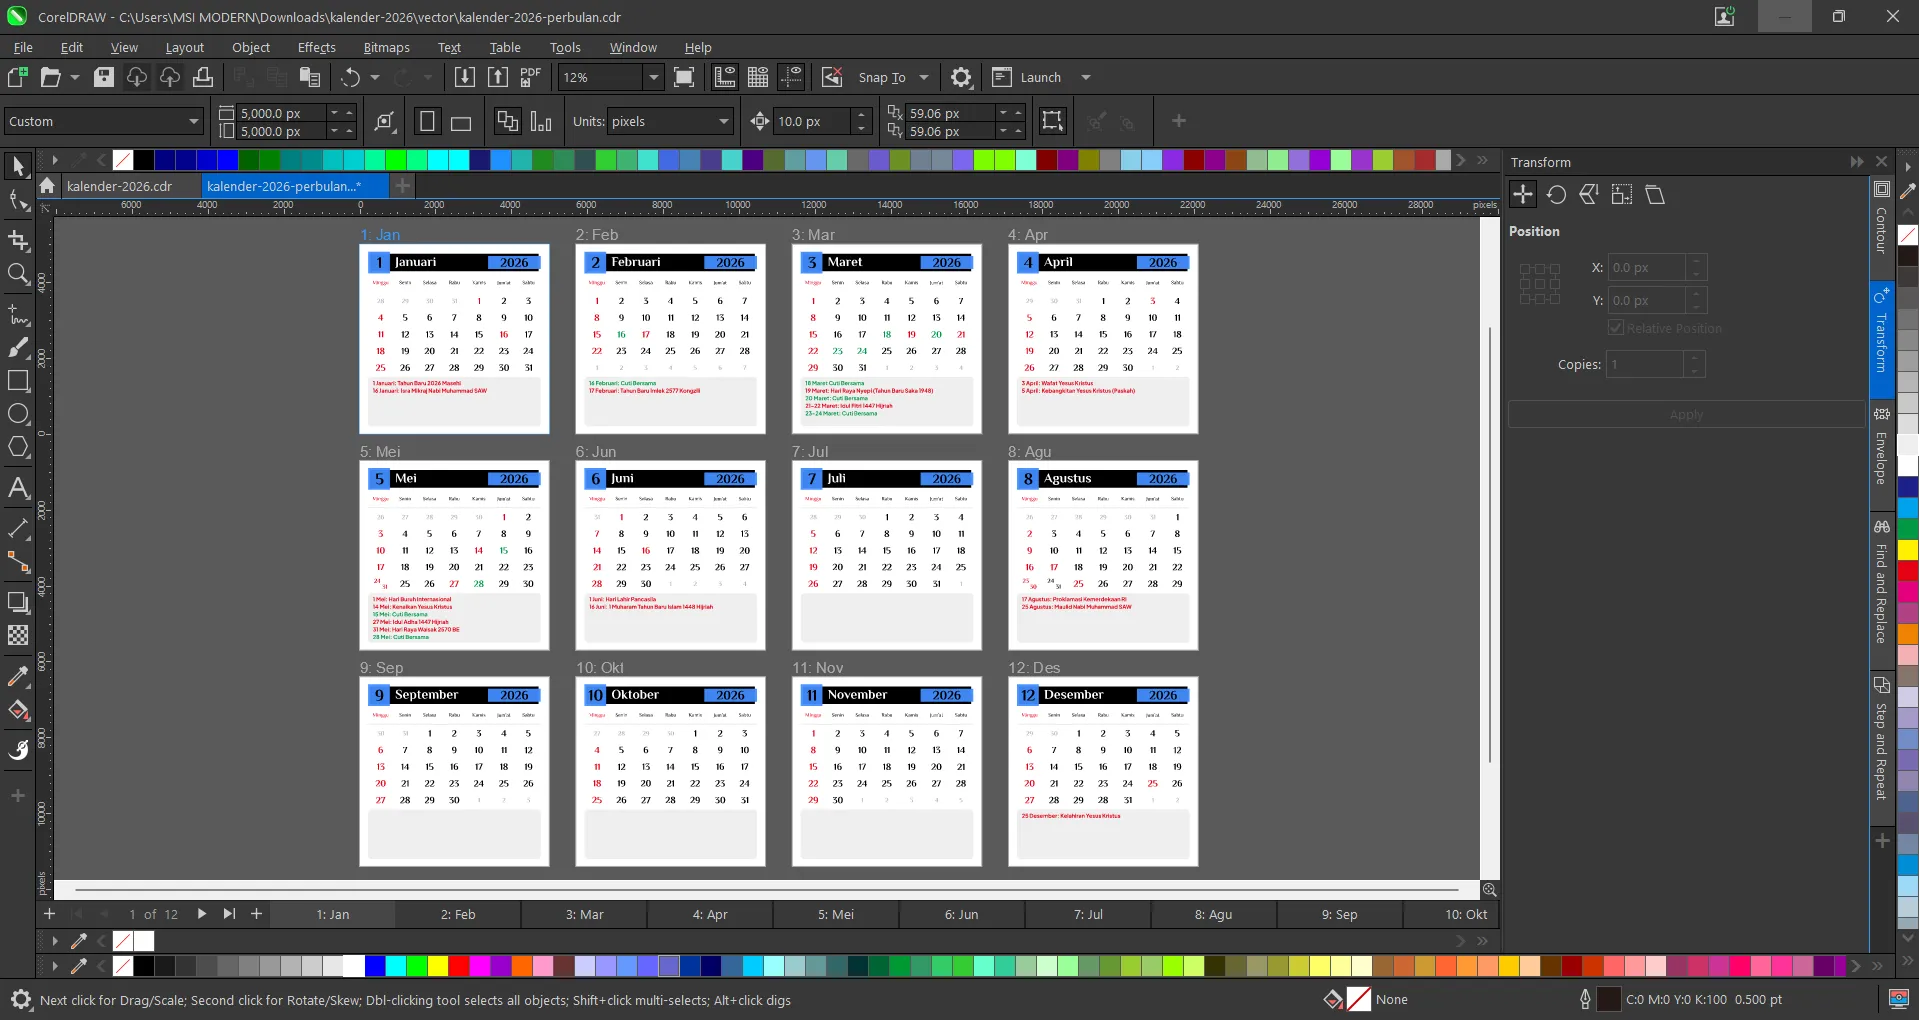Select the Ellipse tool

tap(18, 414)
